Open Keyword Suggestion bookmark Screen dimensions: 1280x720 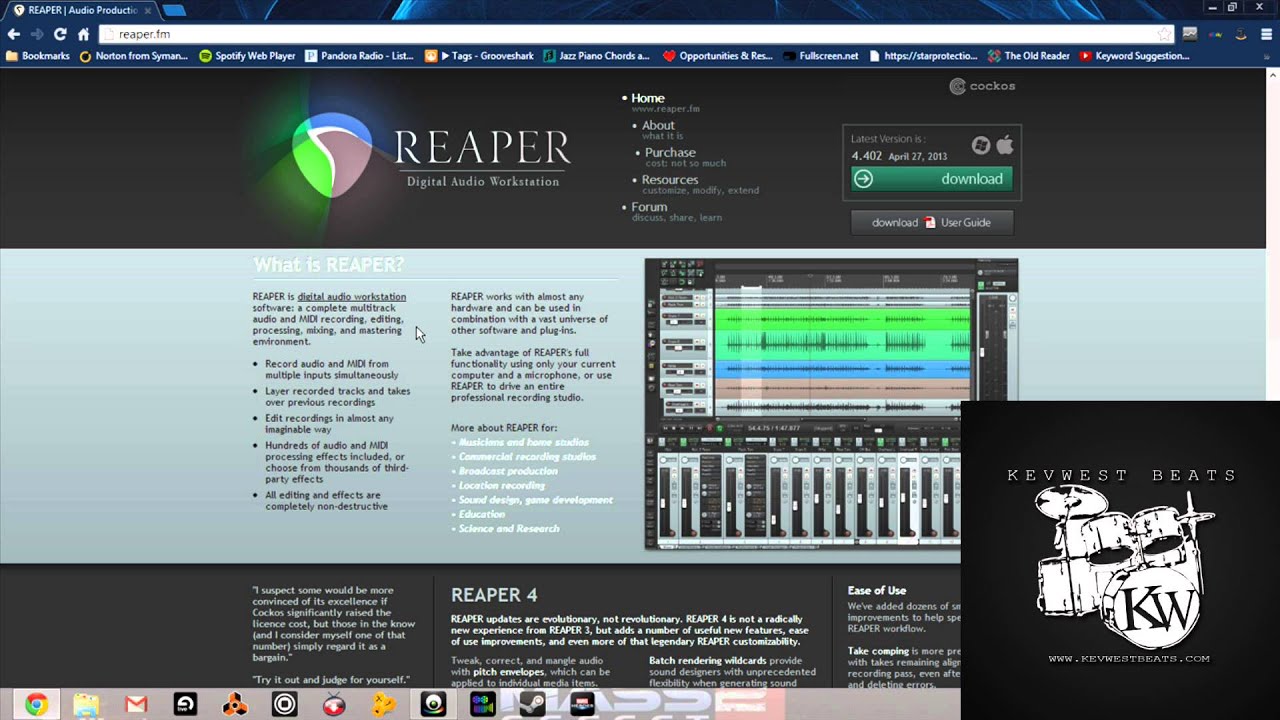click(1133, 56)
